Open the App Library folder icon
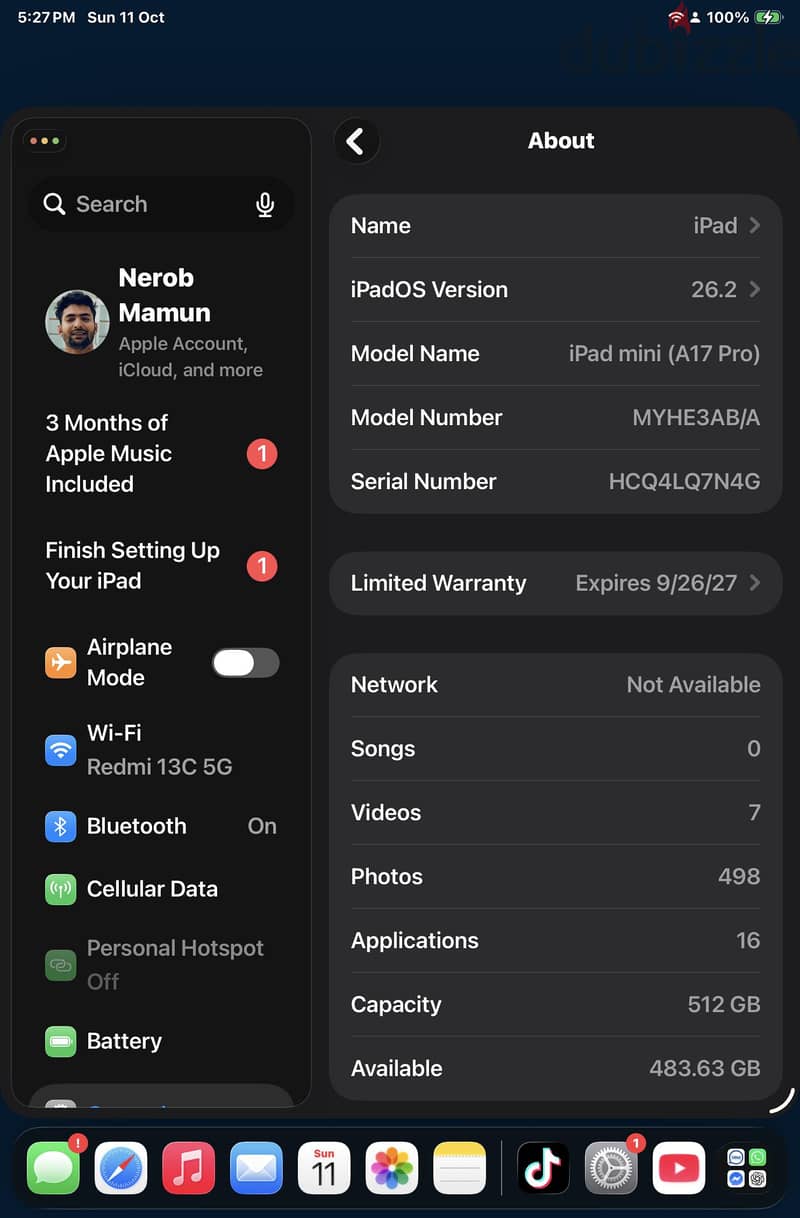 click(746, 1167)
